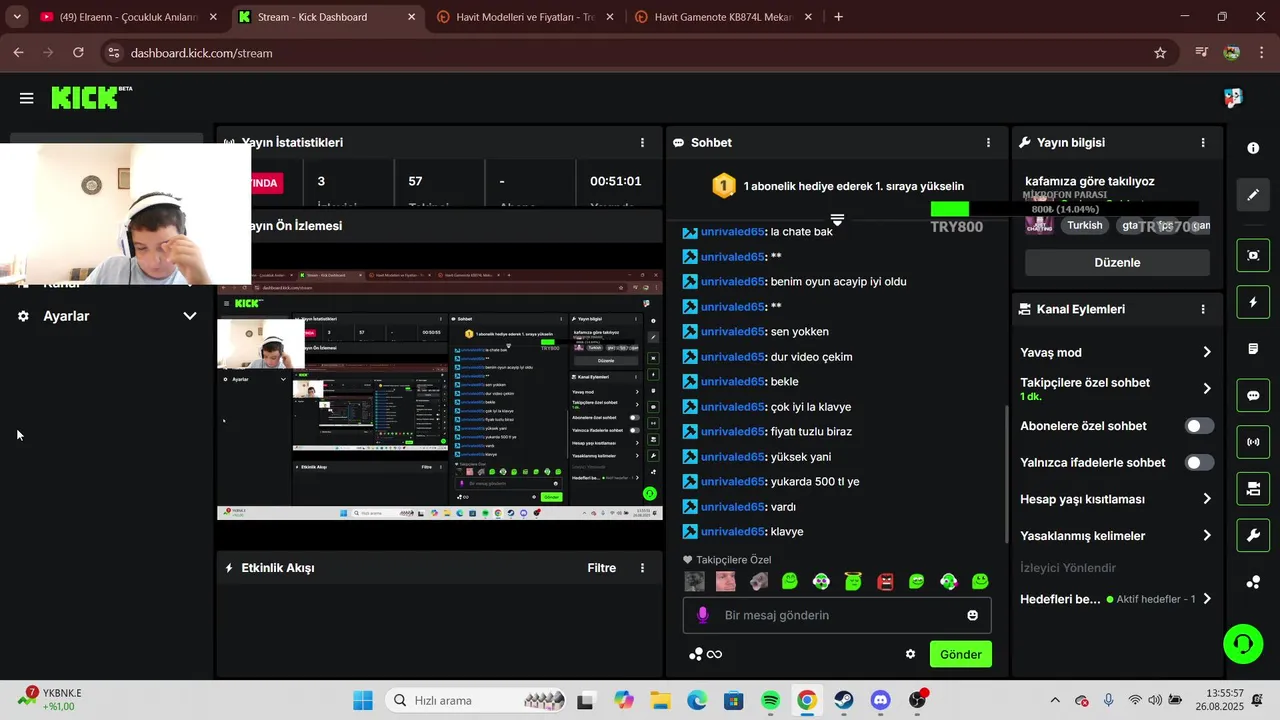Click the infinity points icon below chat
This screenshot has width=1280, height=720.
point(706,654)
